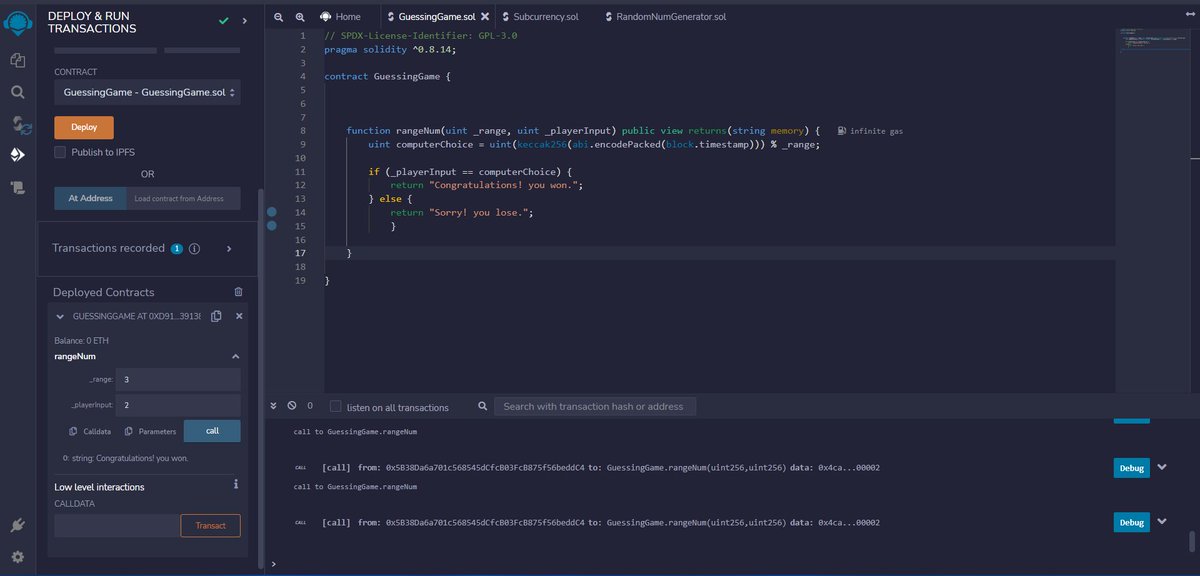
Task: Toggle Publish to IPFS checkbox
Action: (60, 152)
